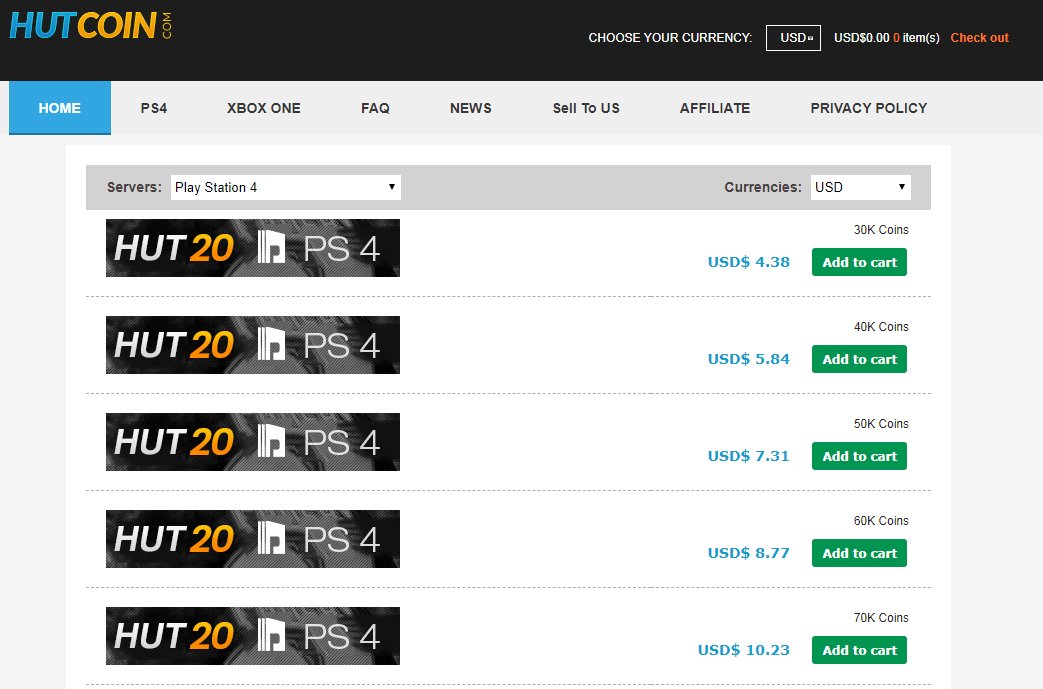Image resolution: width=1043 pixels, height=689 pixels.
Task: Click HUT 20 PS4 banner for 40K Coins
Action: (x=253, y=345)
